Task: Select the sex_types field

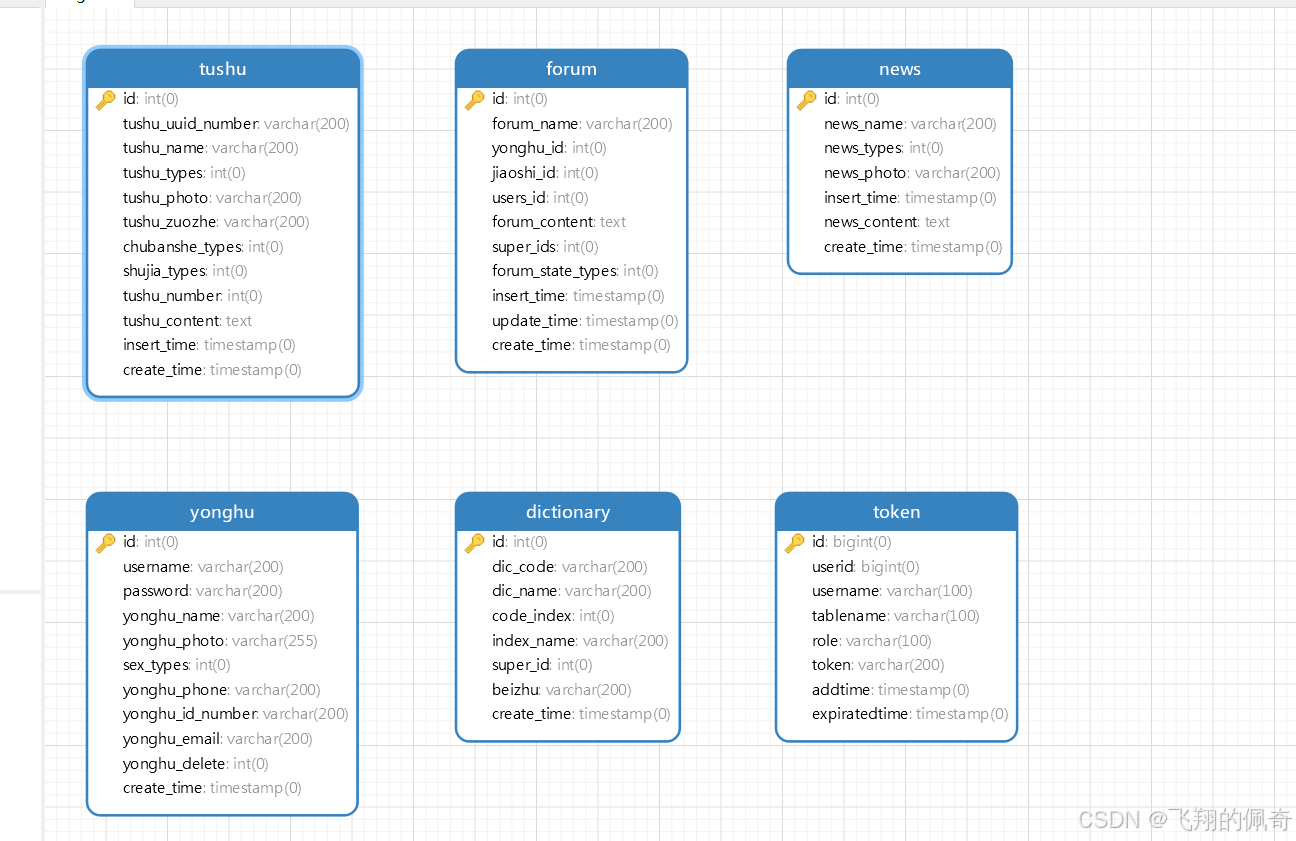Action: (x=177, y=665)
